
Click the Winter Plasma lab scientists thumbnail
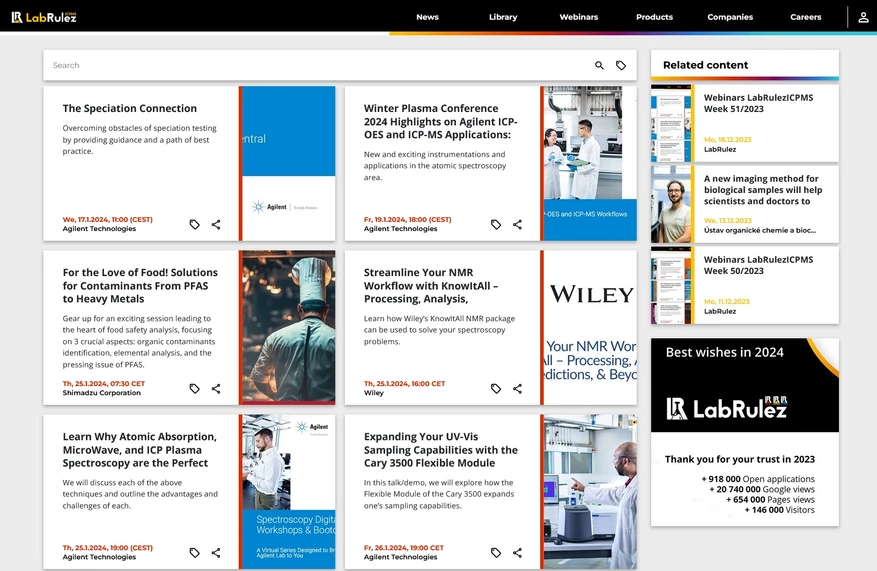pyautogui.click(x=590, y=163)
